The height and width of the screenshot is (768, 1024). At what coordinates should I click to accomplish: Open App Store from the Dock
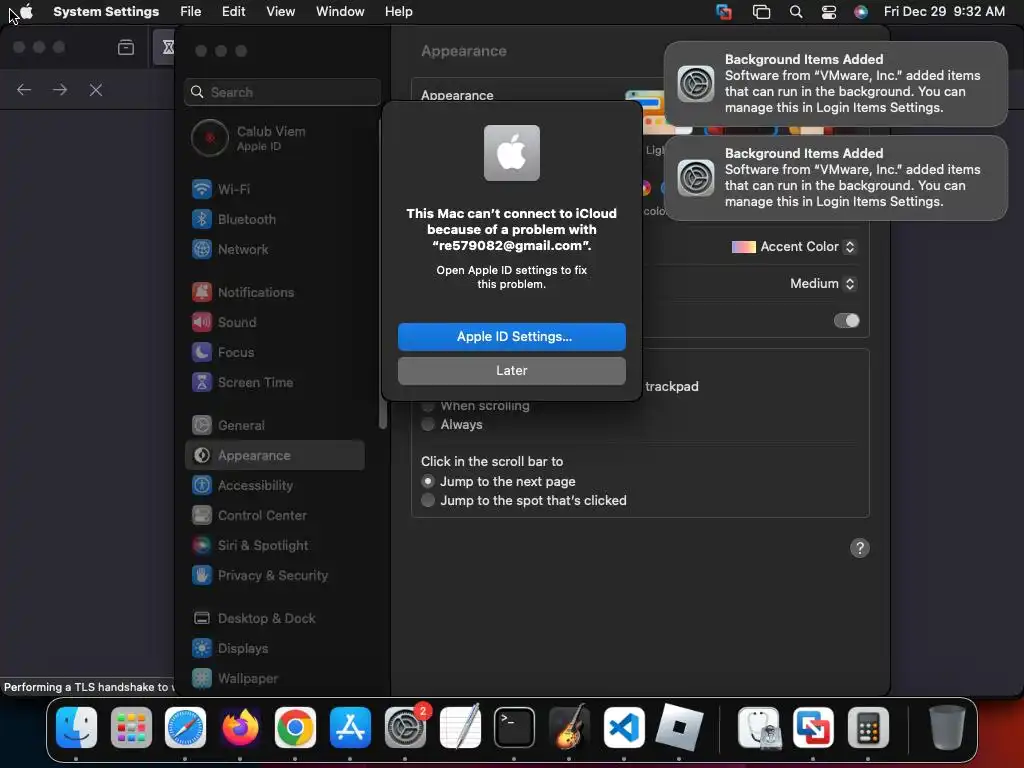350,728
